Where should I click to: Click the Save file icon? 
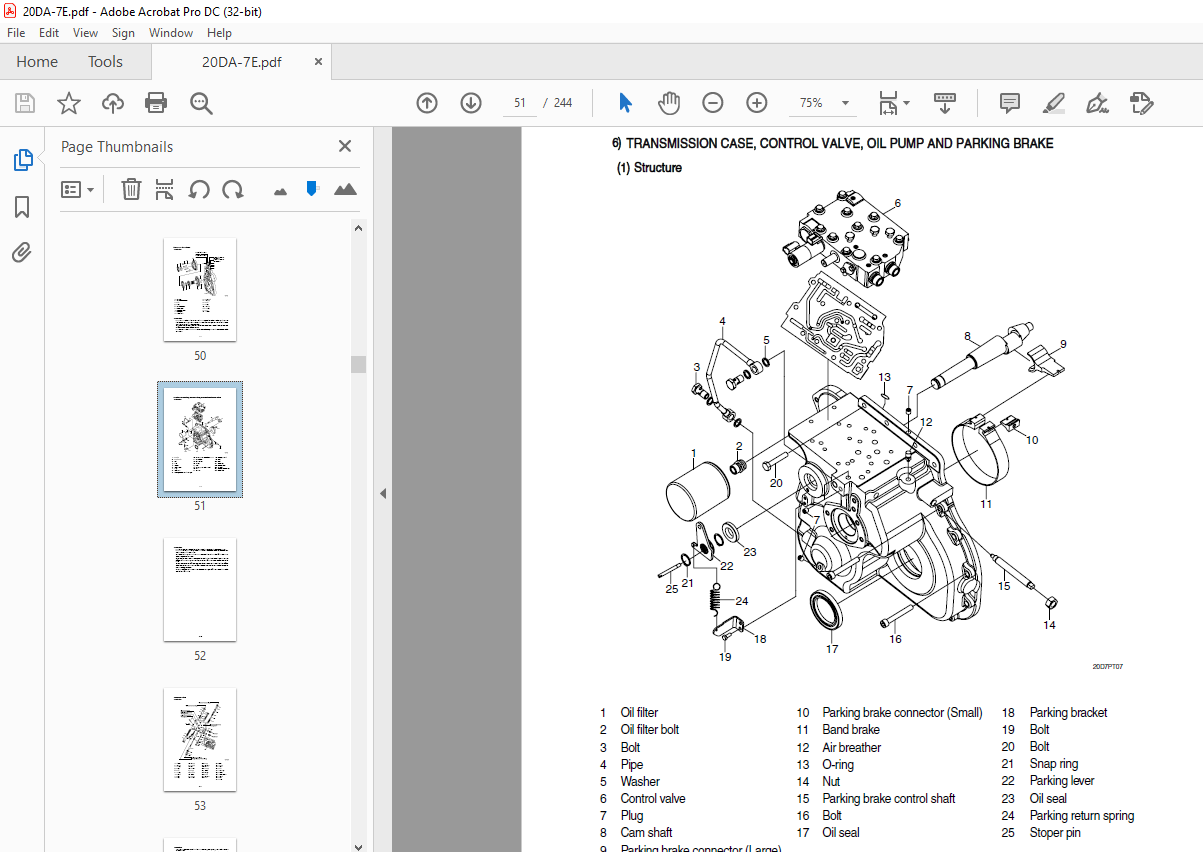(25, 103)
